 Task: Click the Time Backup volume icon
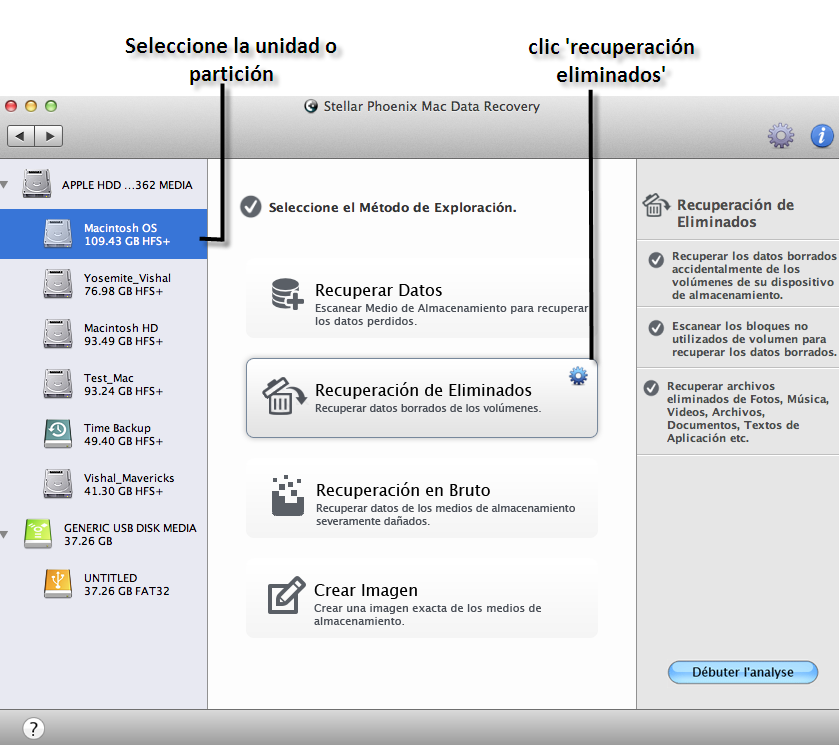click(58, 434)
